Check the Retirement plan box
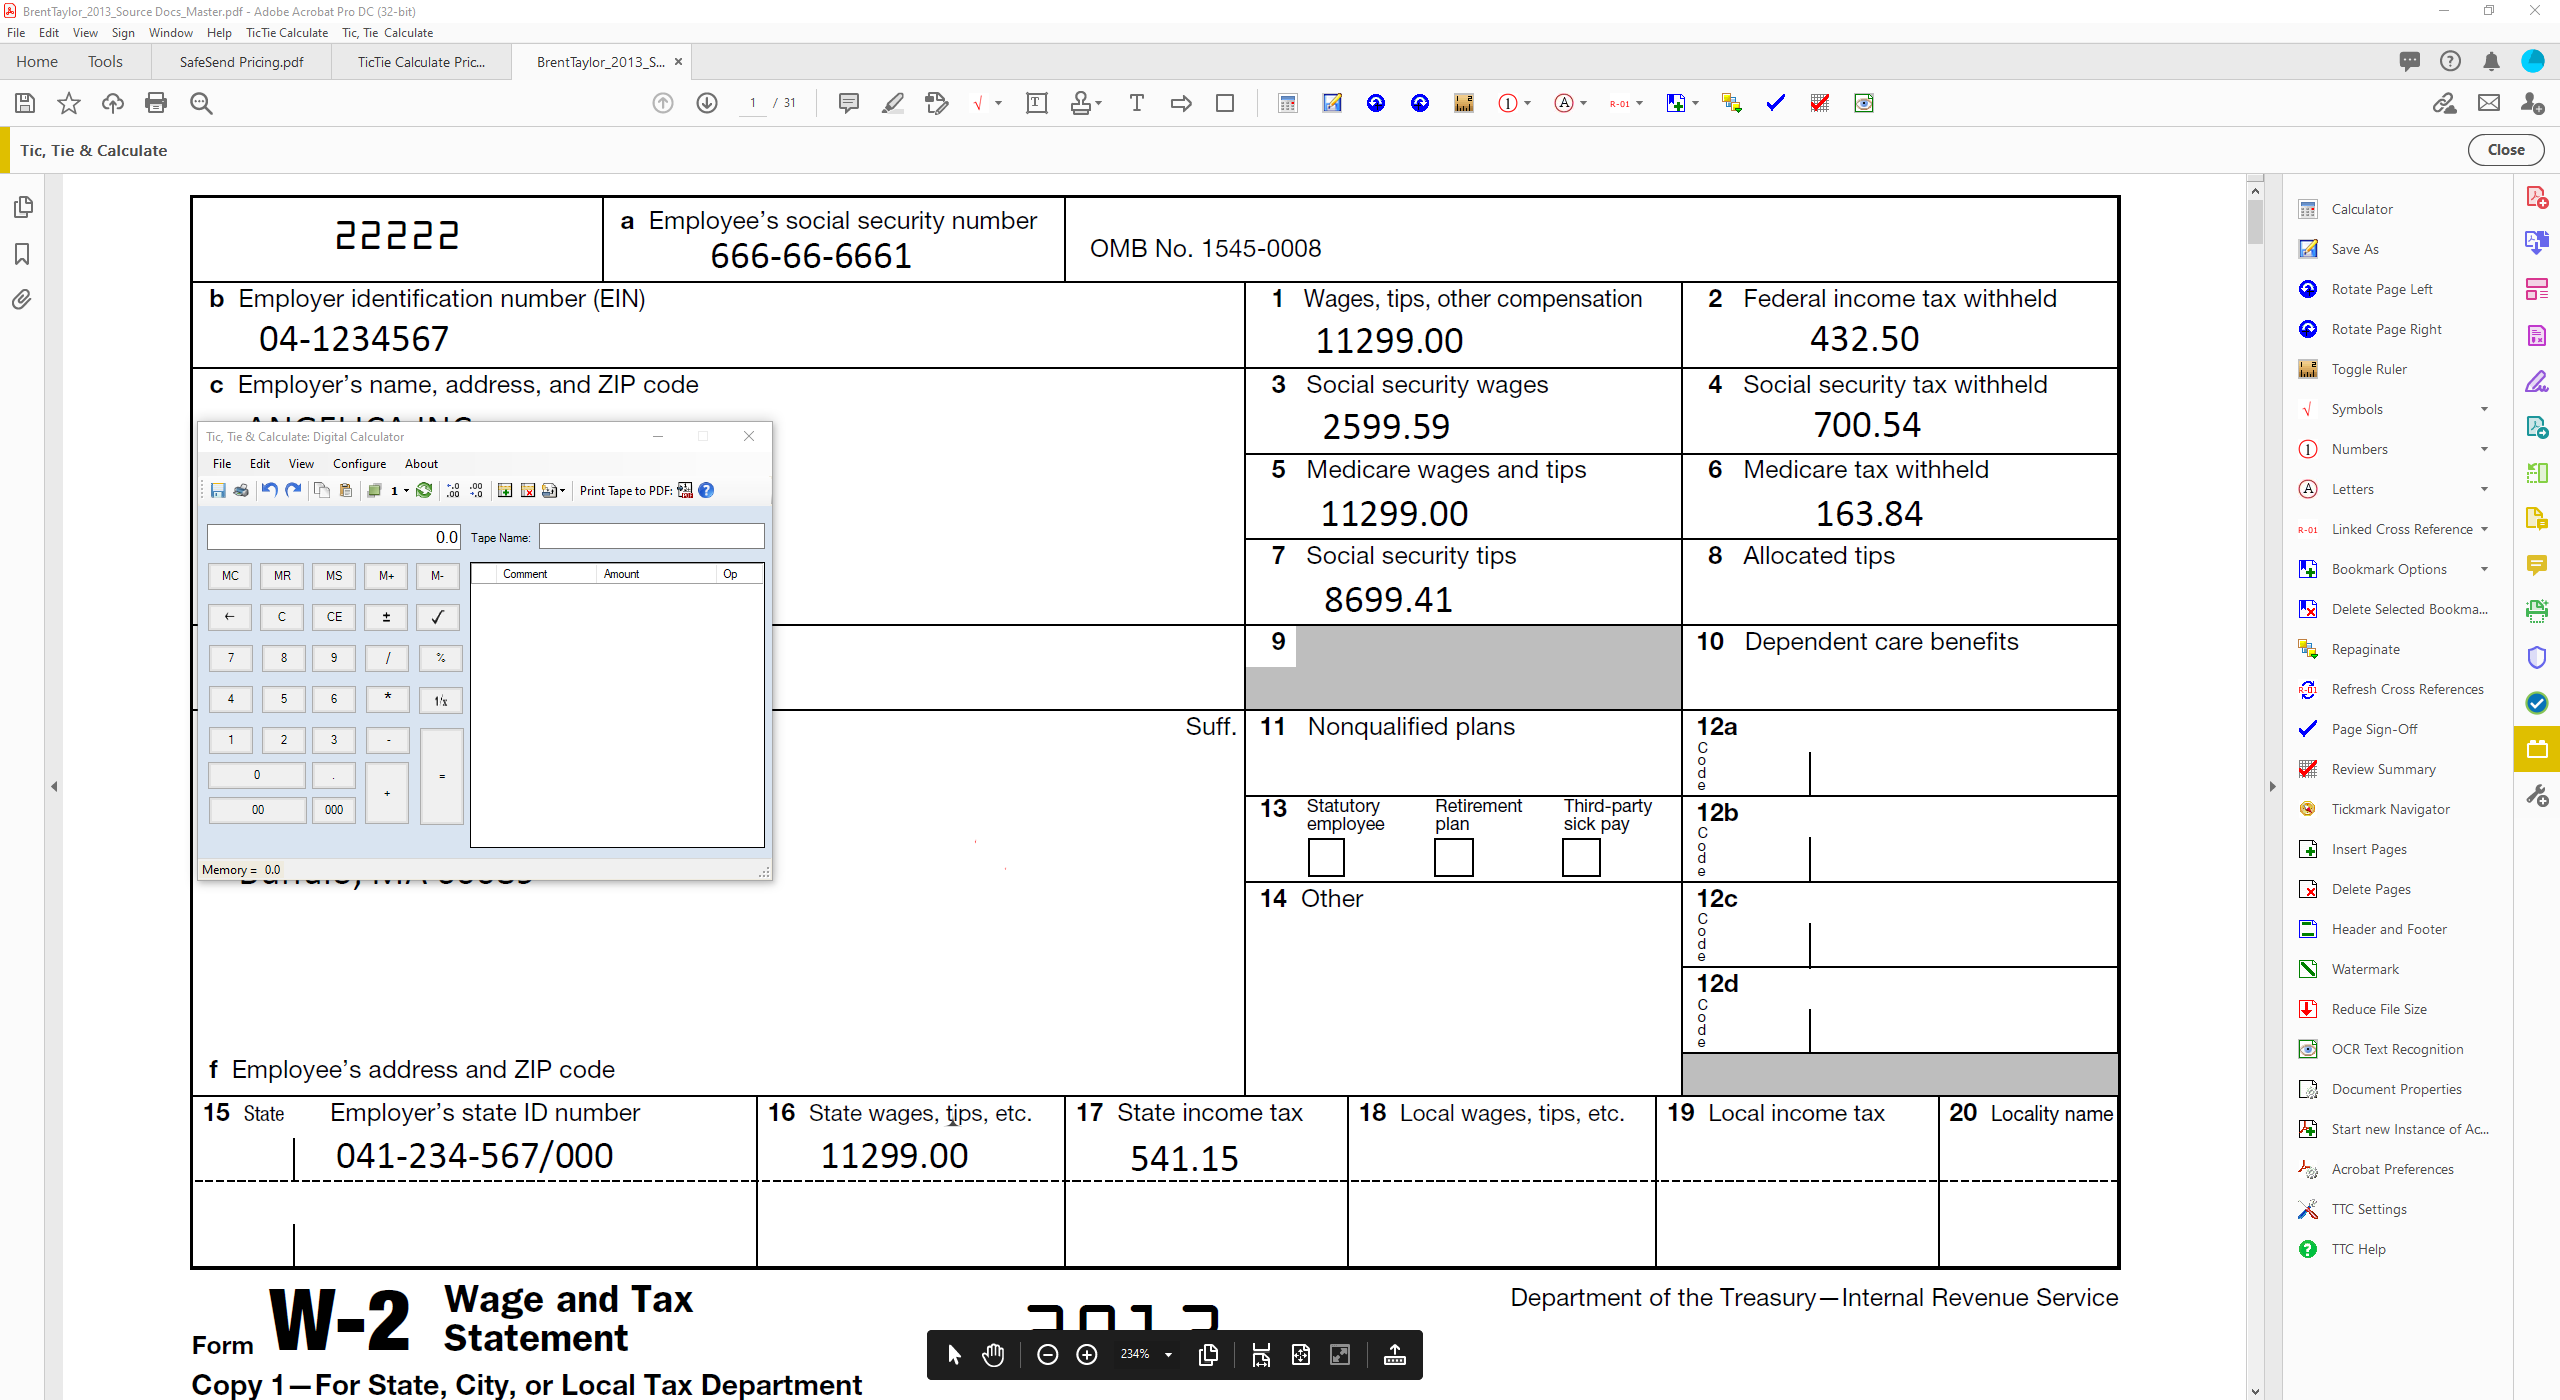The image size is (2560, 1400). tap(1453, 857)
